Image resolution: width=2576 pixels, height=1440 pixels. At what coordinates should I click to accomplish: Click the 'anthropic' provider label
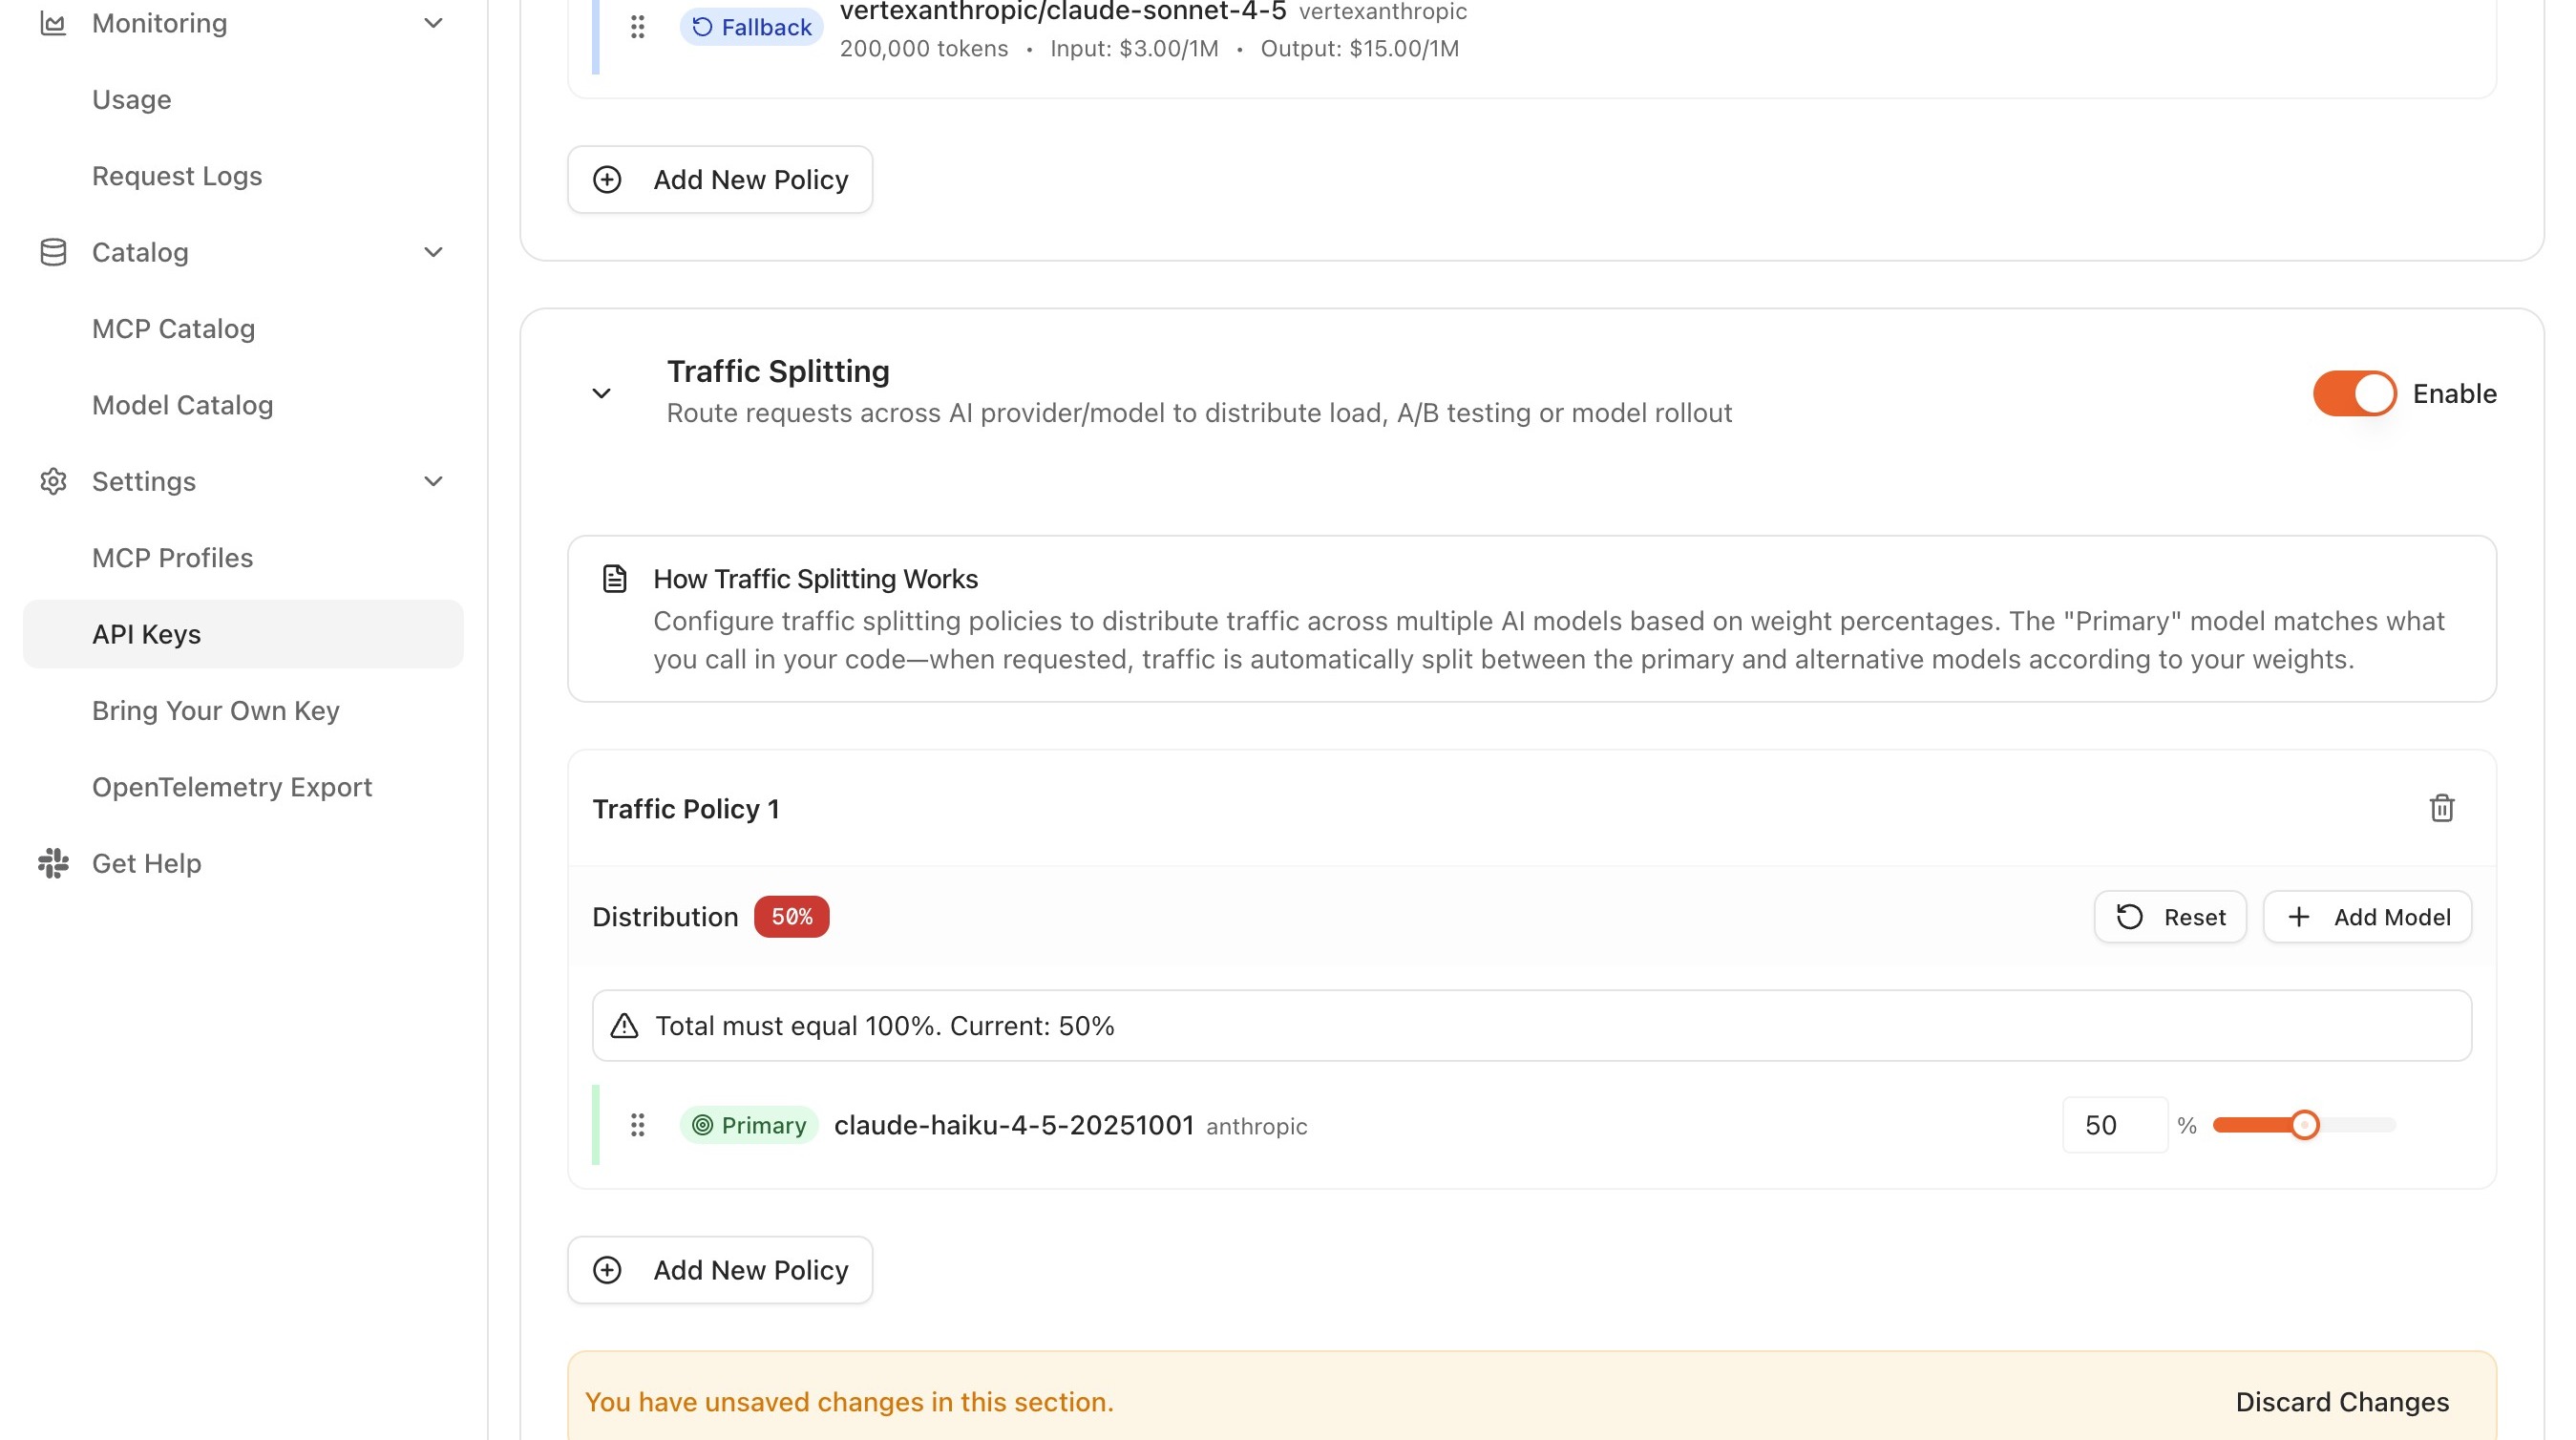coord(1256,1126)
